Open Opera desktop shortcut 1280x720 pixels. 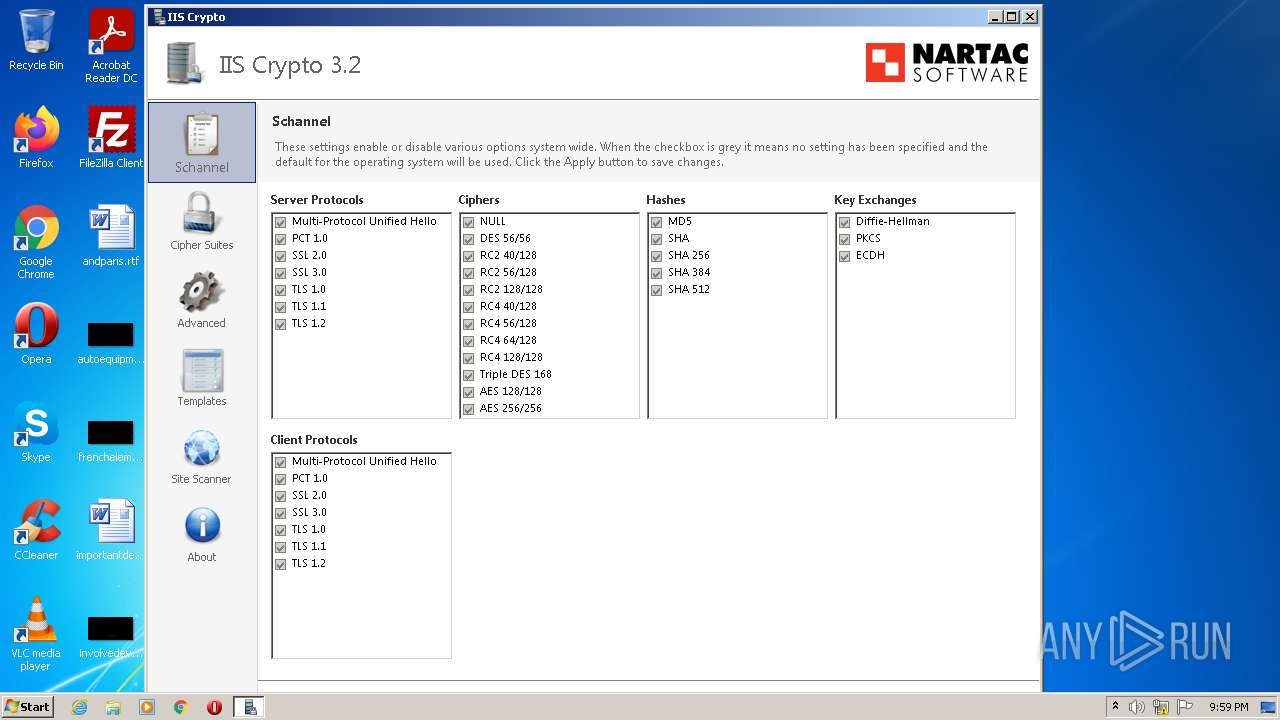point(36,334)
